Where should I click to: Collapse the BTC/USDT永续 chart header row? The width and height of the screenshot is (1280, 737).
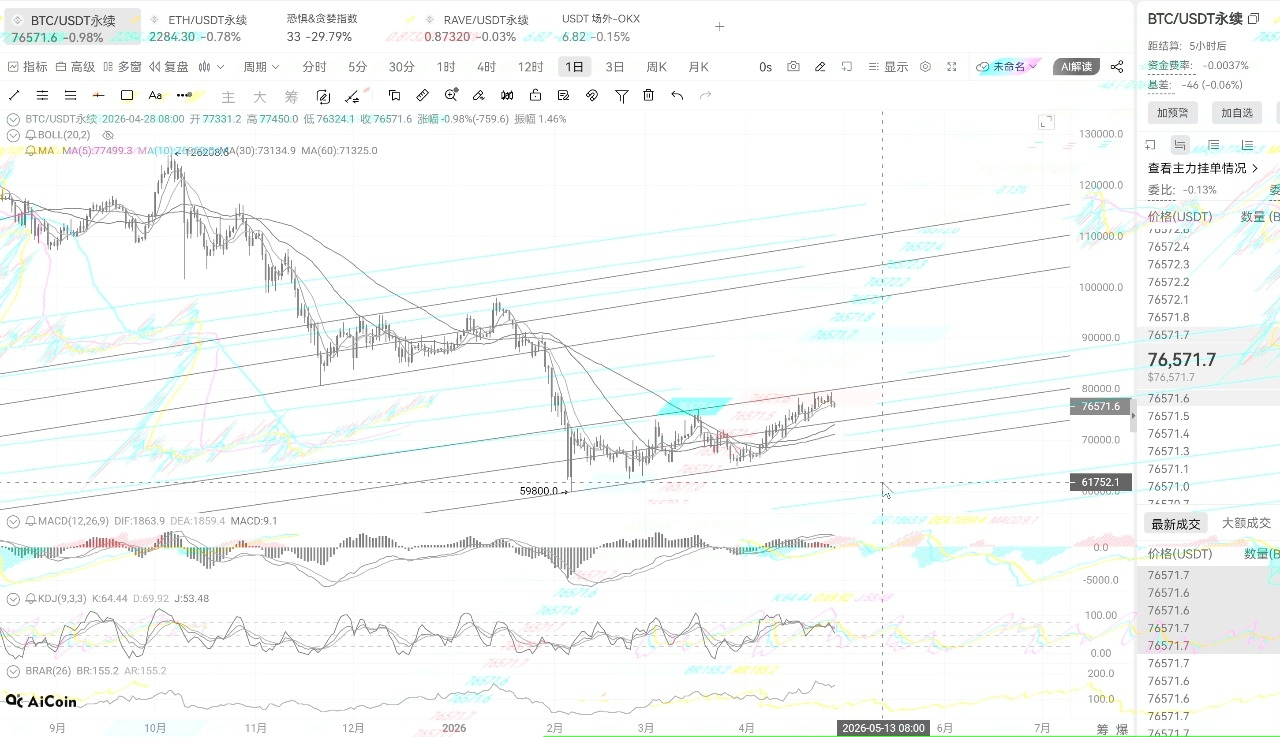[x=13, y=118]
